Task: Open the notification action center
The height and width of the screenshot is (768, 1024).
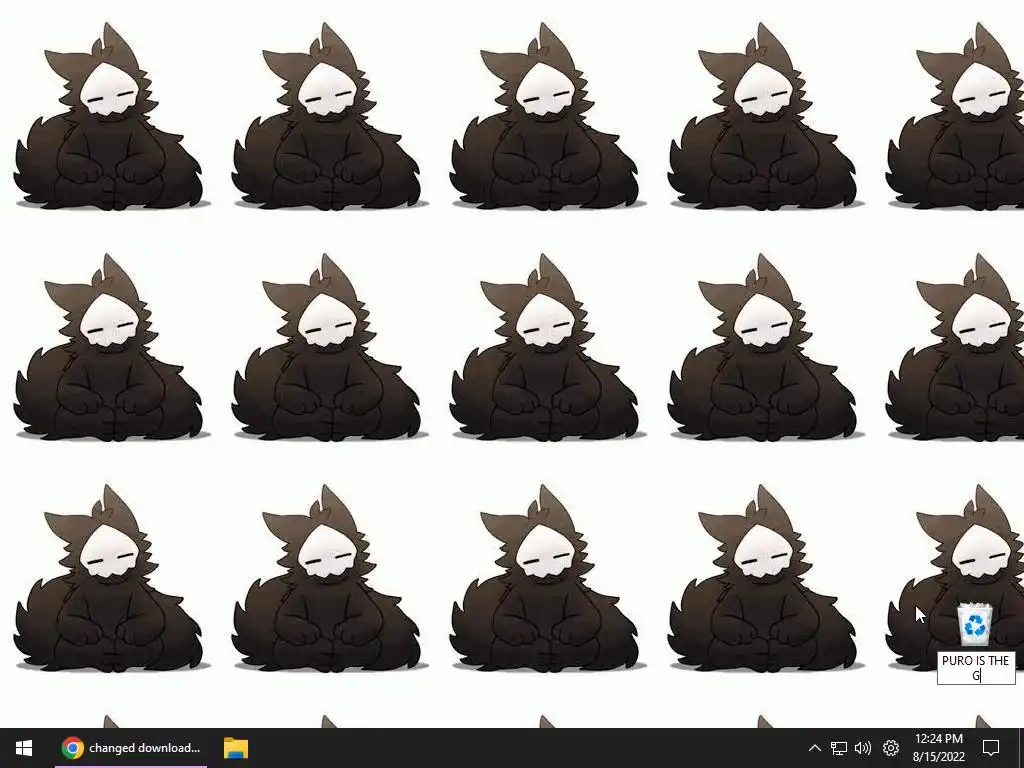Action: pyautogui.click(x=991, y=748)
